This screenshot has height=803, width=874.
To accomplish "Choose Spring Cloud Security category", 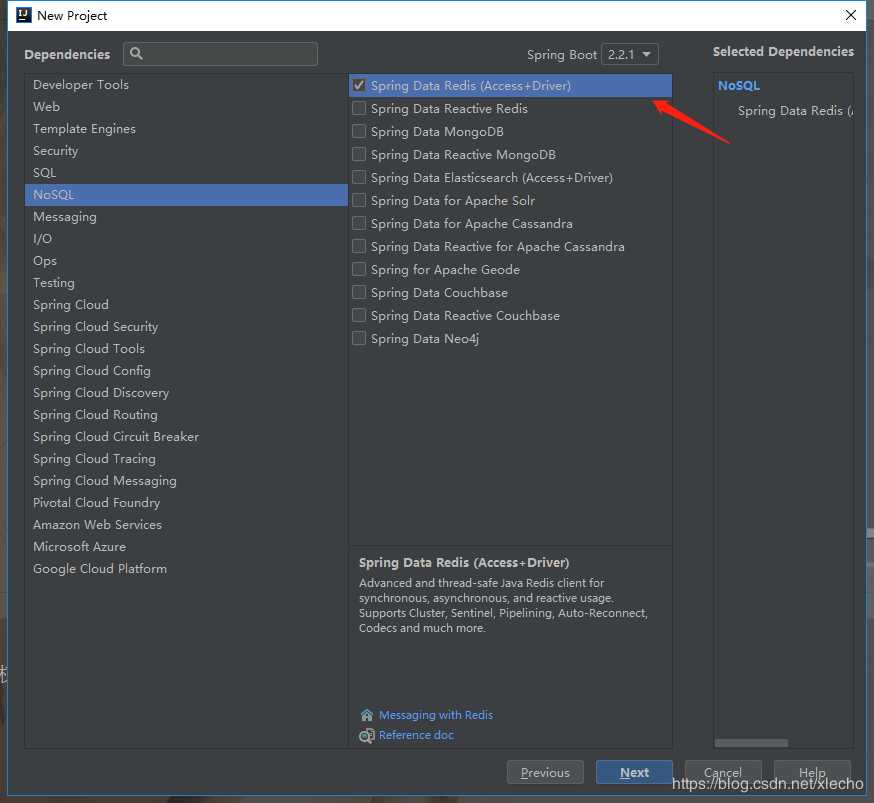I will point(186,327).
